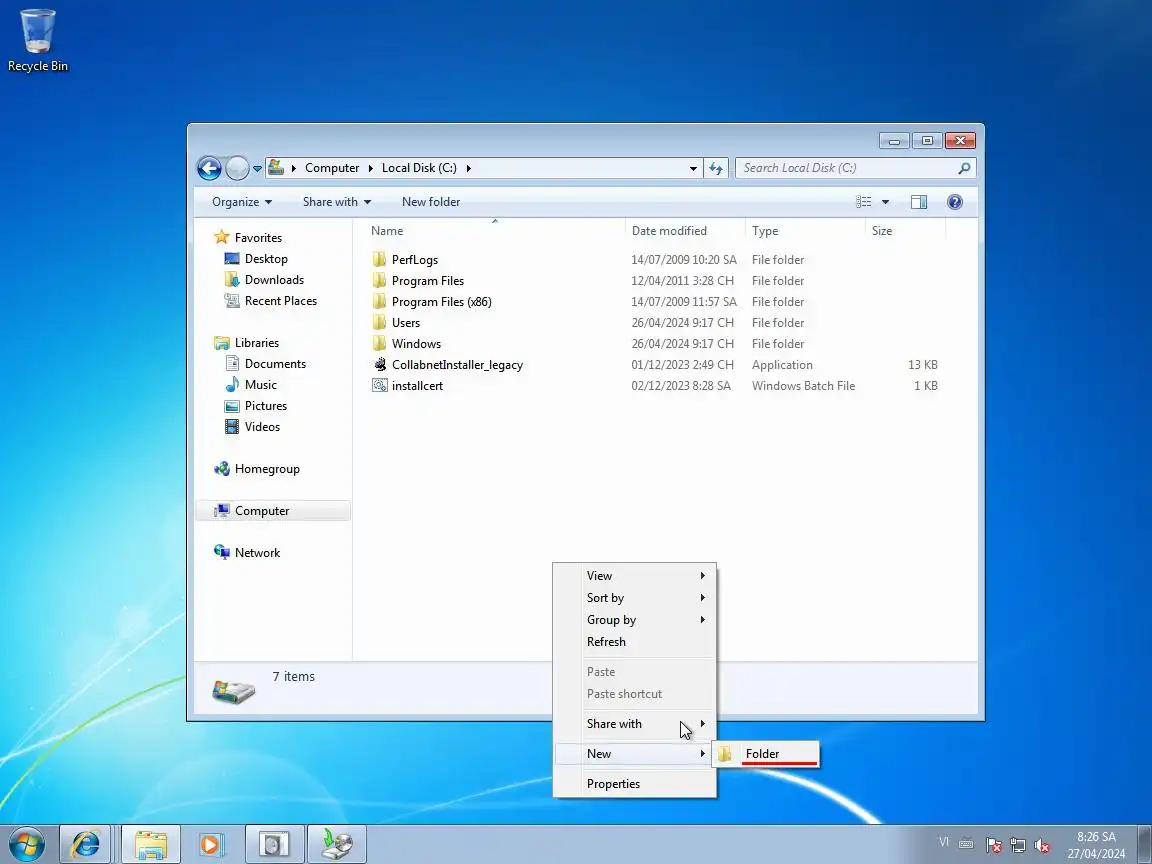Click the Action Center flag tray icon
Image resolution: width=1152 pixels, height=864 pixels.
pyautogui.click(x=993, y=846)
